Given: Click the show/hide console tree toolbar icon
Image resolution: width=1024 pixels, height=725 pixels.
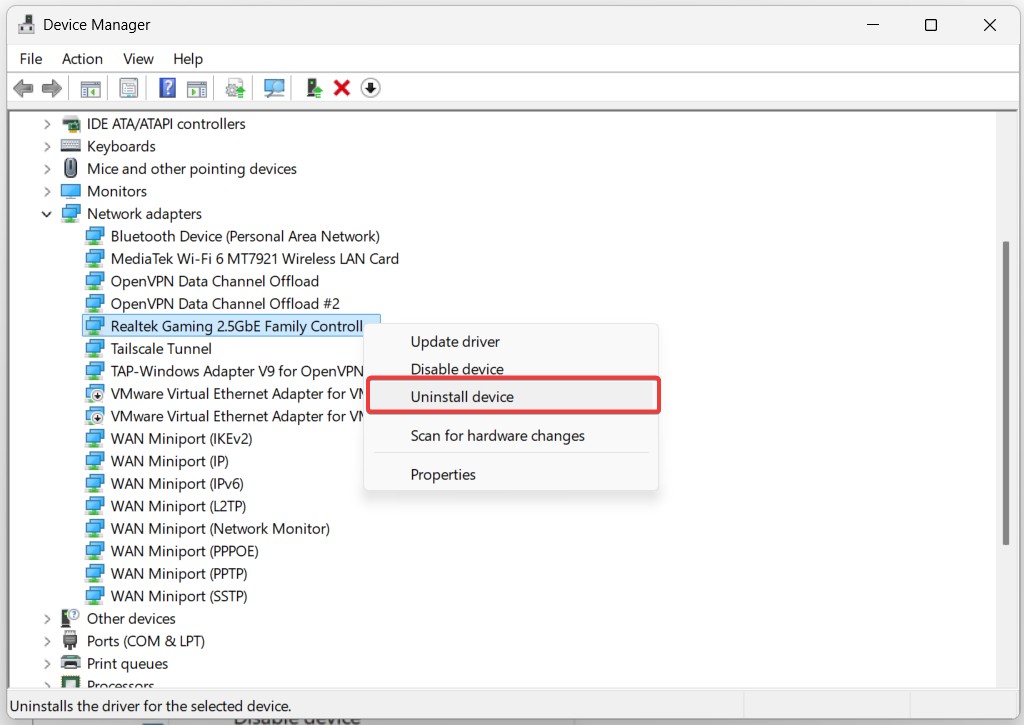Looking at the screenshot, I should (x=90, y=88).
